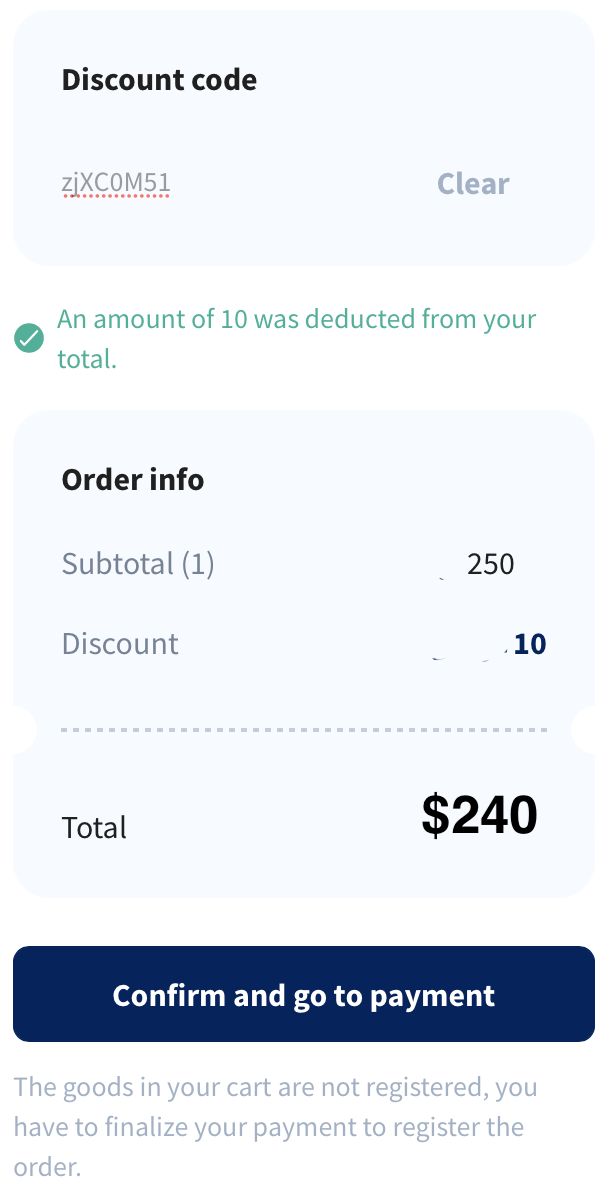Click the dashed divider line
Screen dimensions: 616x1192
tap(304, 730)
